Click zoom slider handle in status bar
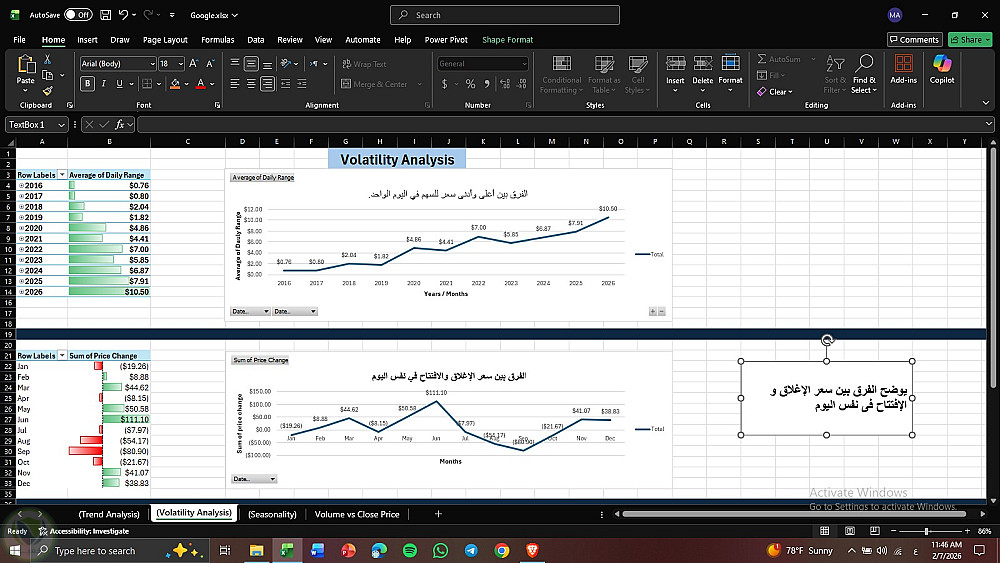The width and height of the screenshot is (1000, 563). coord(926,530)
